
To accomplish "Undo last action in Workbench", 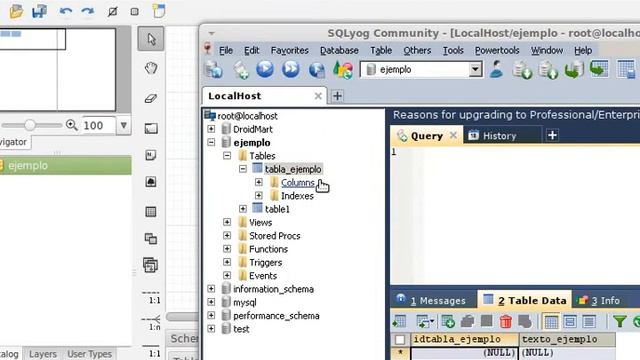I will point(65,11).
